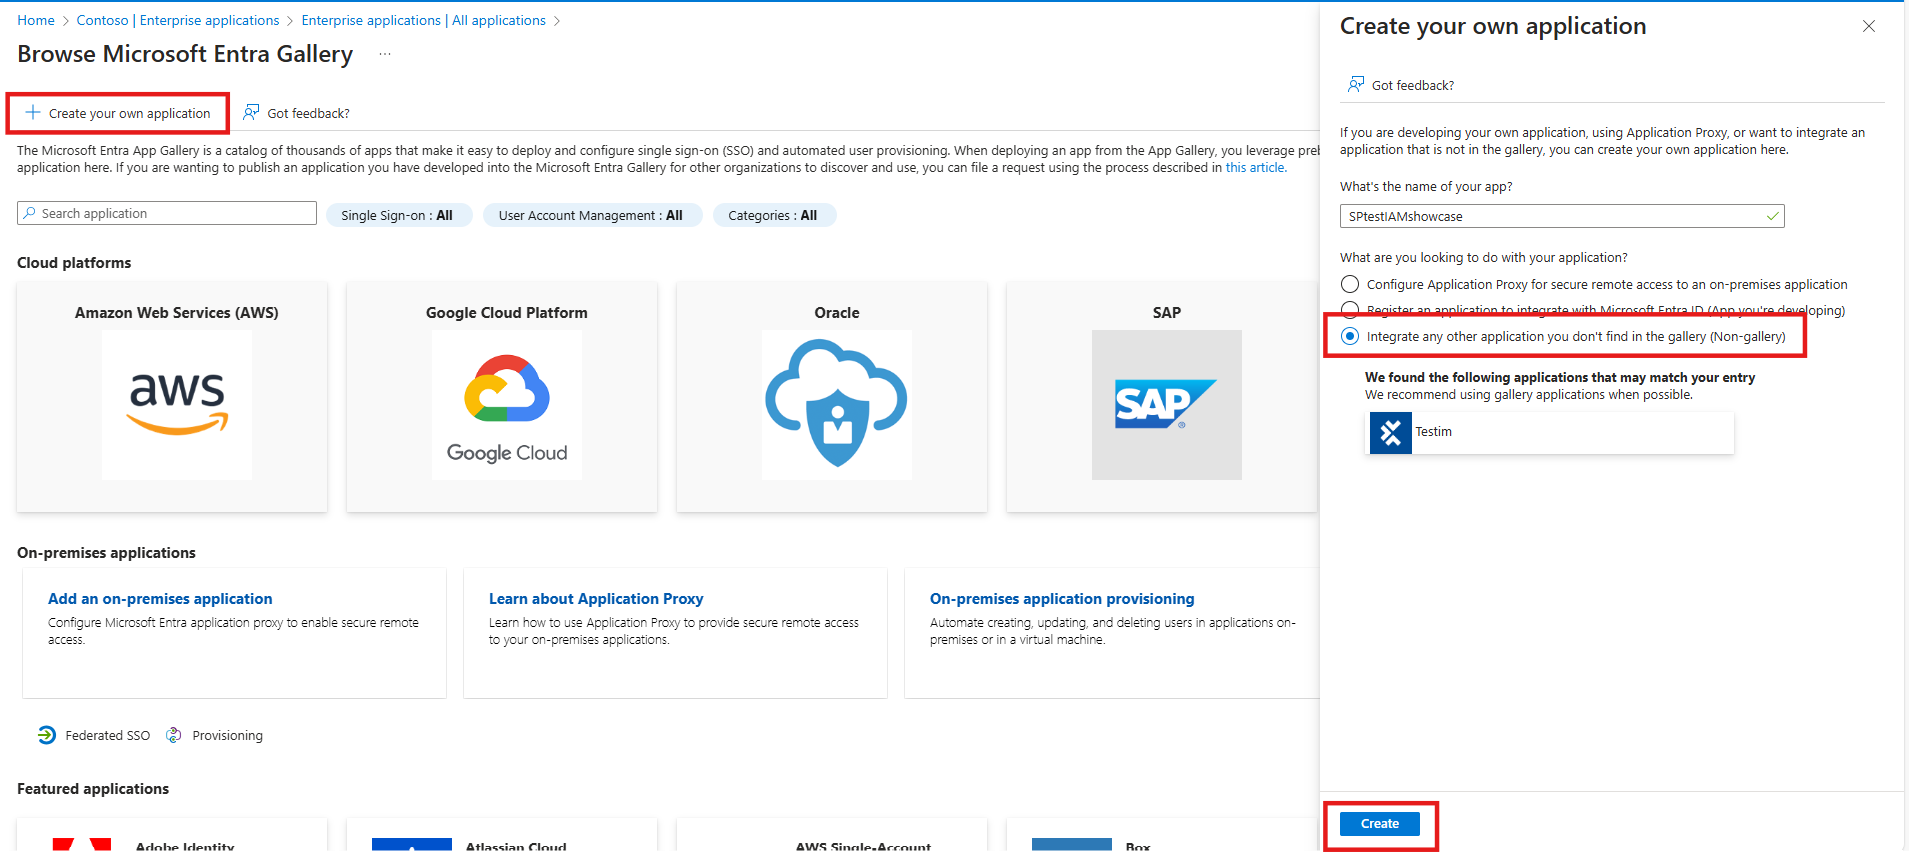The image size is (1909, 853).
Task: Open the Oracle card title
Action: point(837,312)
